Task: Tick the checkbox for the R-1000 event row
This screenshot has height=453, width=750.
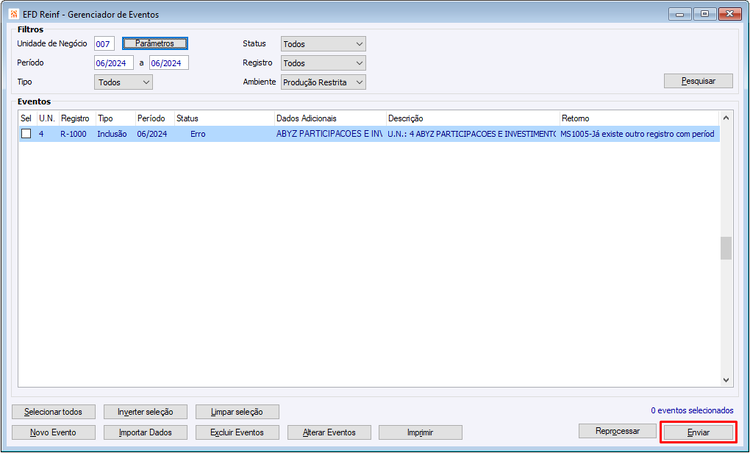Action: pos(26,134)
